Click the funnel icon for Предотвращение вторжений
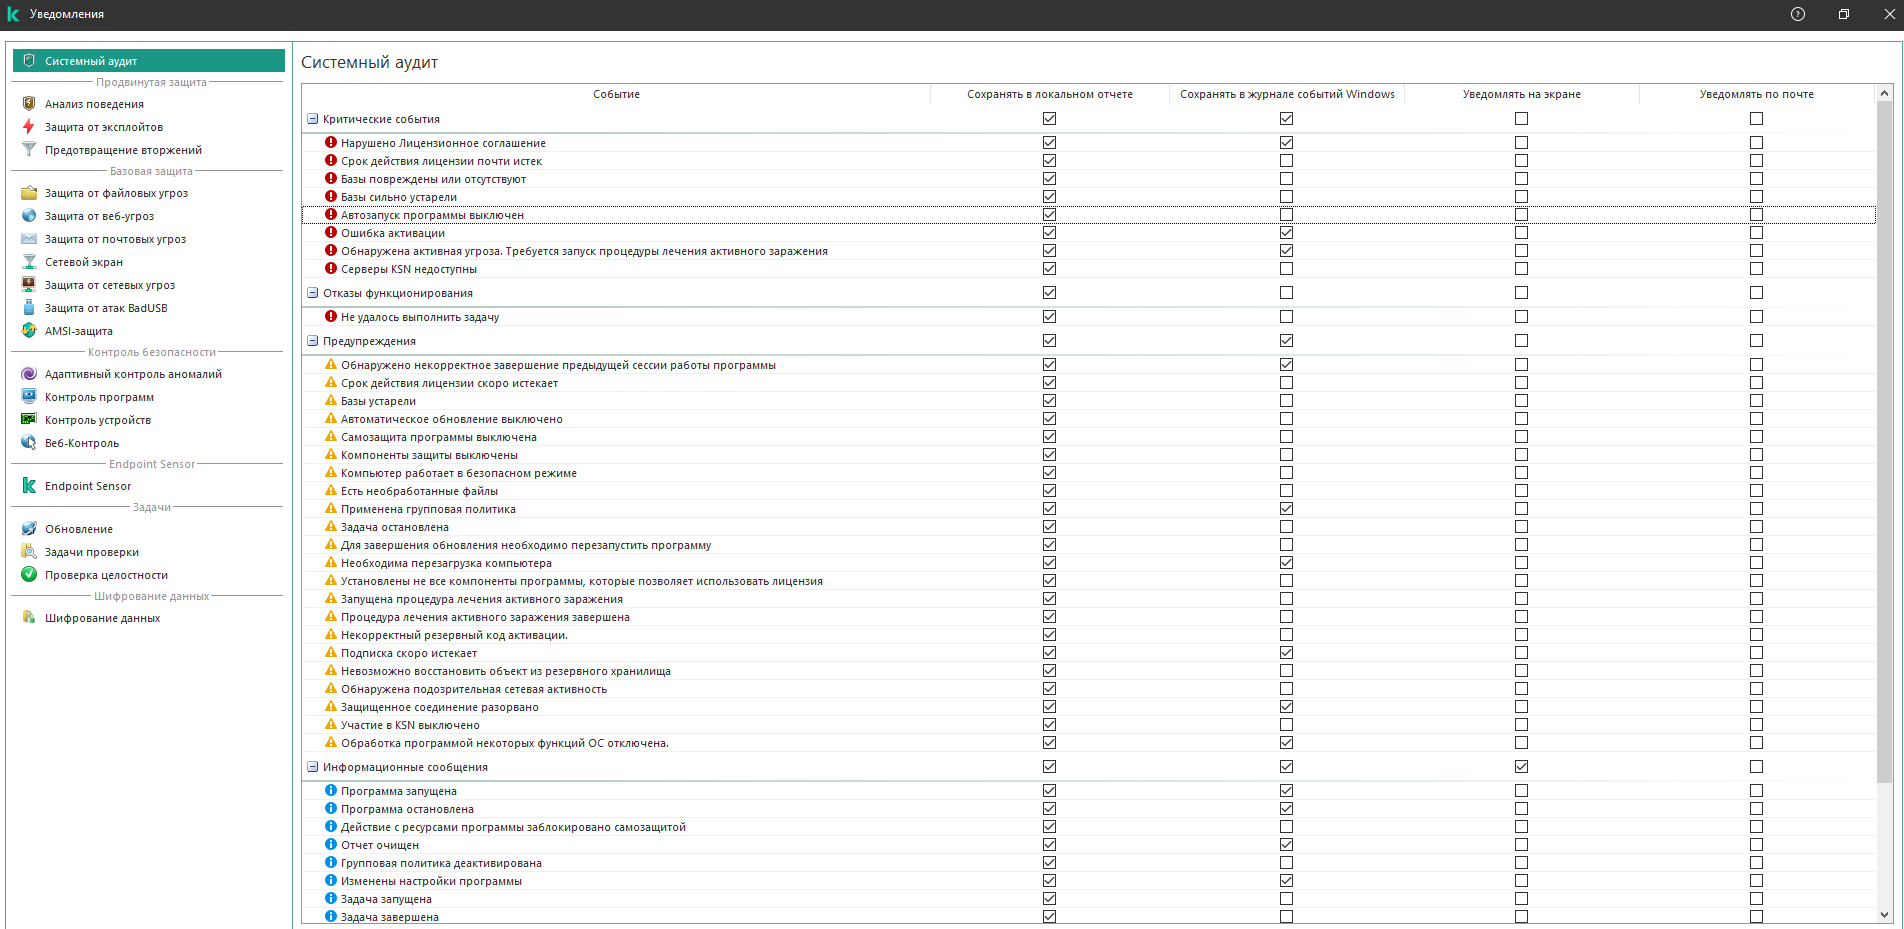Screen dimensions: 1904x929 [x=29, y=150]
